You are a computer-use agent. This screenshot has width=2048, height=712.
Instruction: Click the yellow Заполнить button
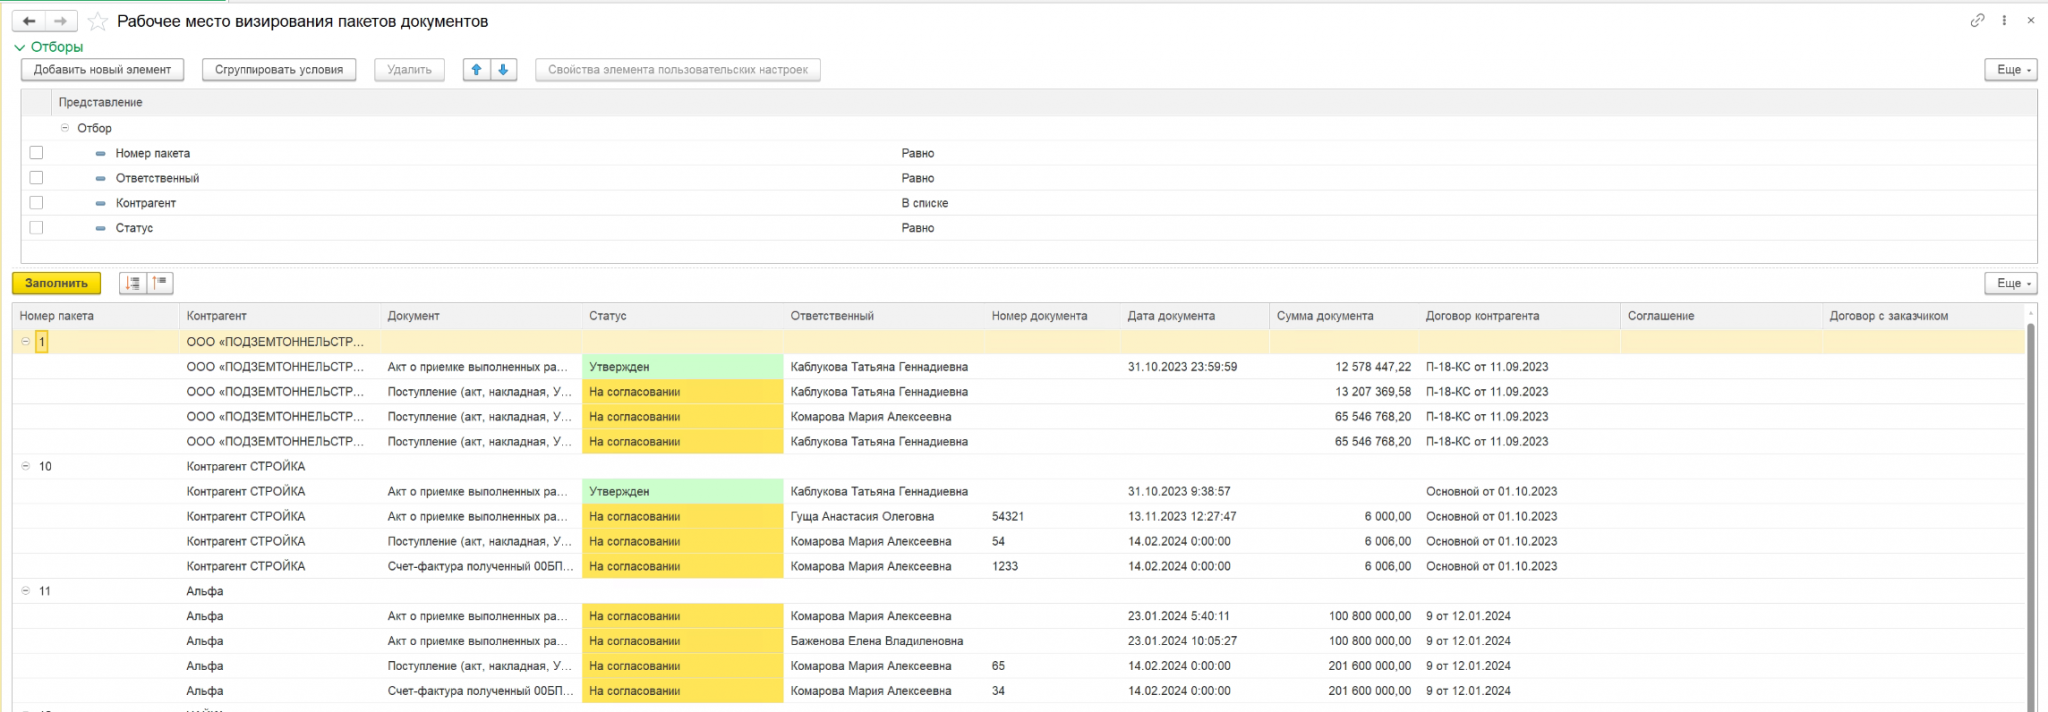pyautogui.click(x=57, y=283)
